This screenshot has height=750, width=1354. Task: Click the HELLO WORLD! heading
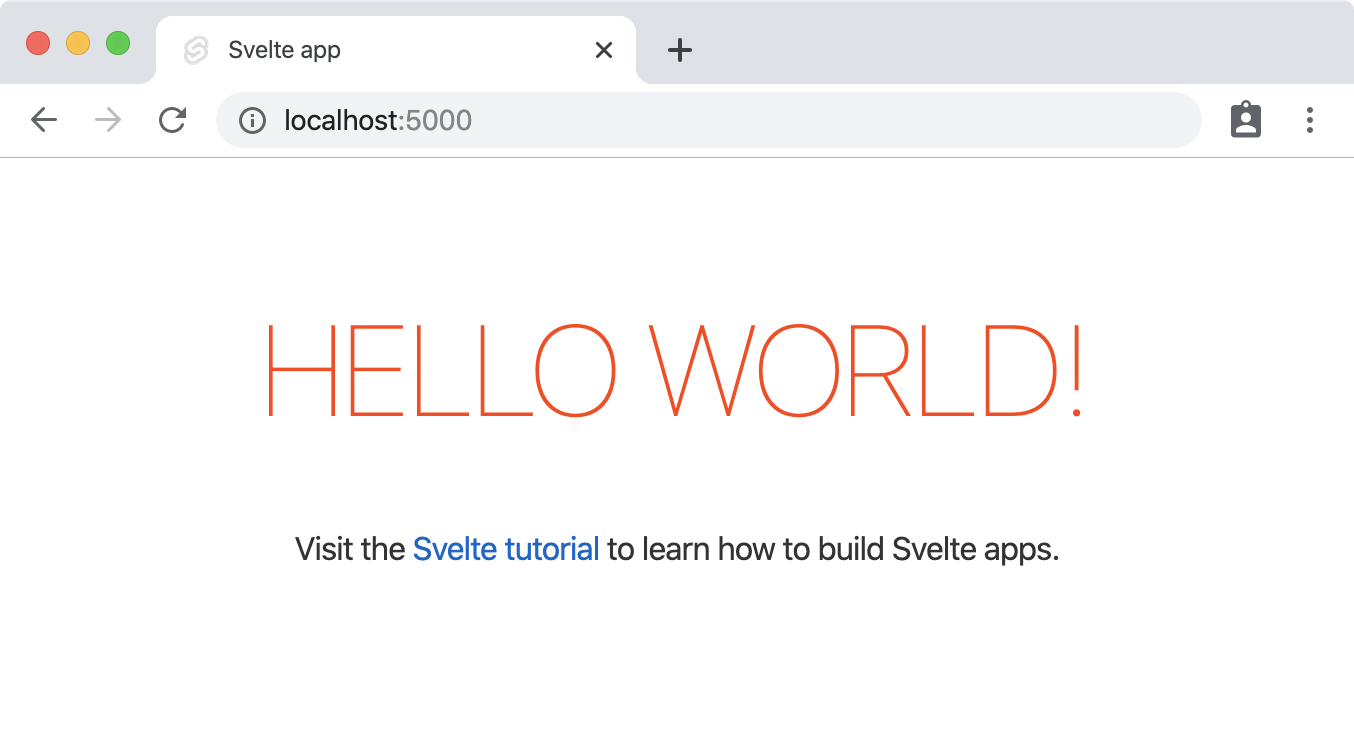pyautogui.click(x=674, y=371)
